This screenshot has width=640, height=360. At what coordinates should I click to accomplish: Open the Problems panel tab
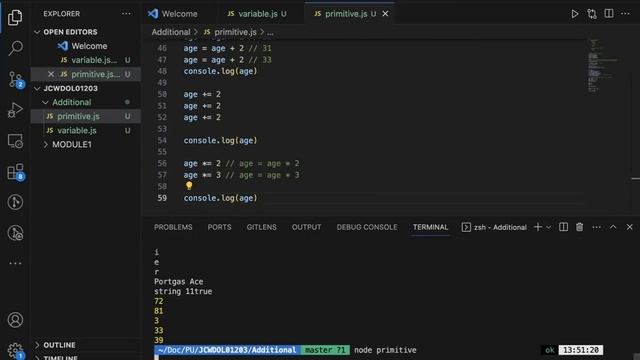(x=173, y=227)
